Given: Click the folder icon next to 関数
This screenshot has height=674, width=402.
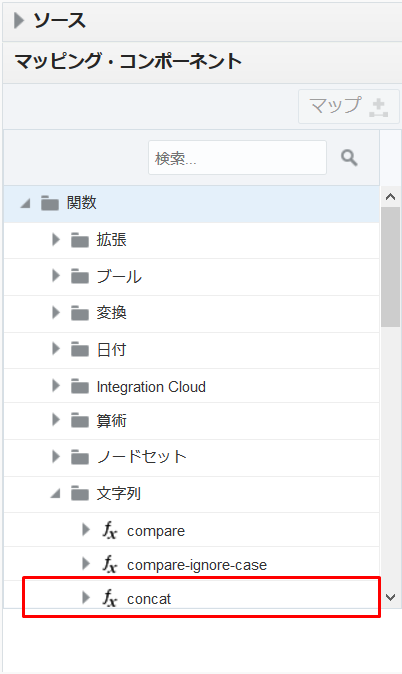Looking at the screenshot, I should (x=50, y=203).
